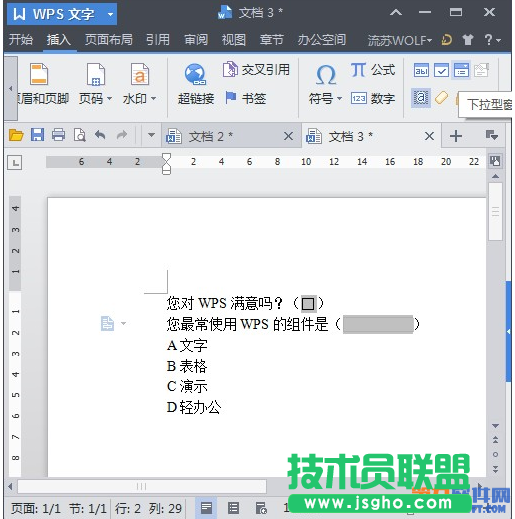Viewport: 515px width, 519px height.
Task: Click the indent marker on the ruler
Action: point(166,164)
